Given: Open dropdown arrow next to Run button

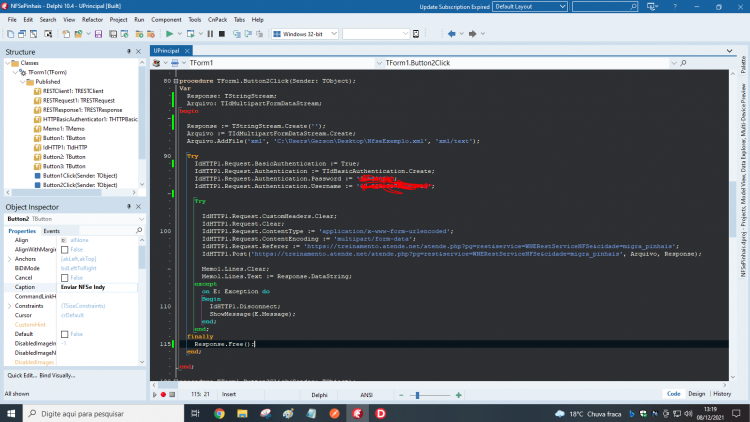Looking at the screenshot, I should click(179, 34).
